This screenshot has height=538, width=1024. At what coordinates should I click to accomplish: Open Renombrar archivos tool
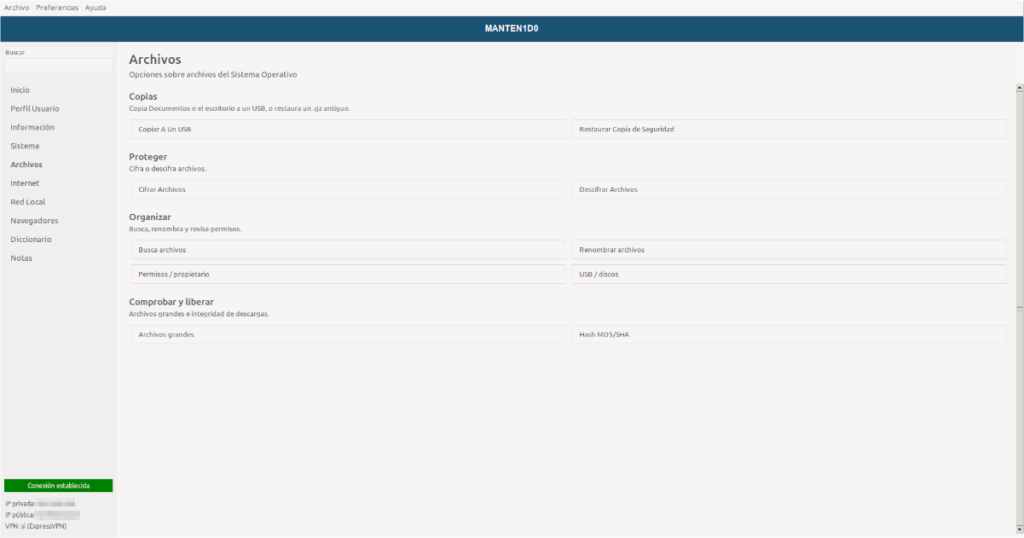point(789,249)
